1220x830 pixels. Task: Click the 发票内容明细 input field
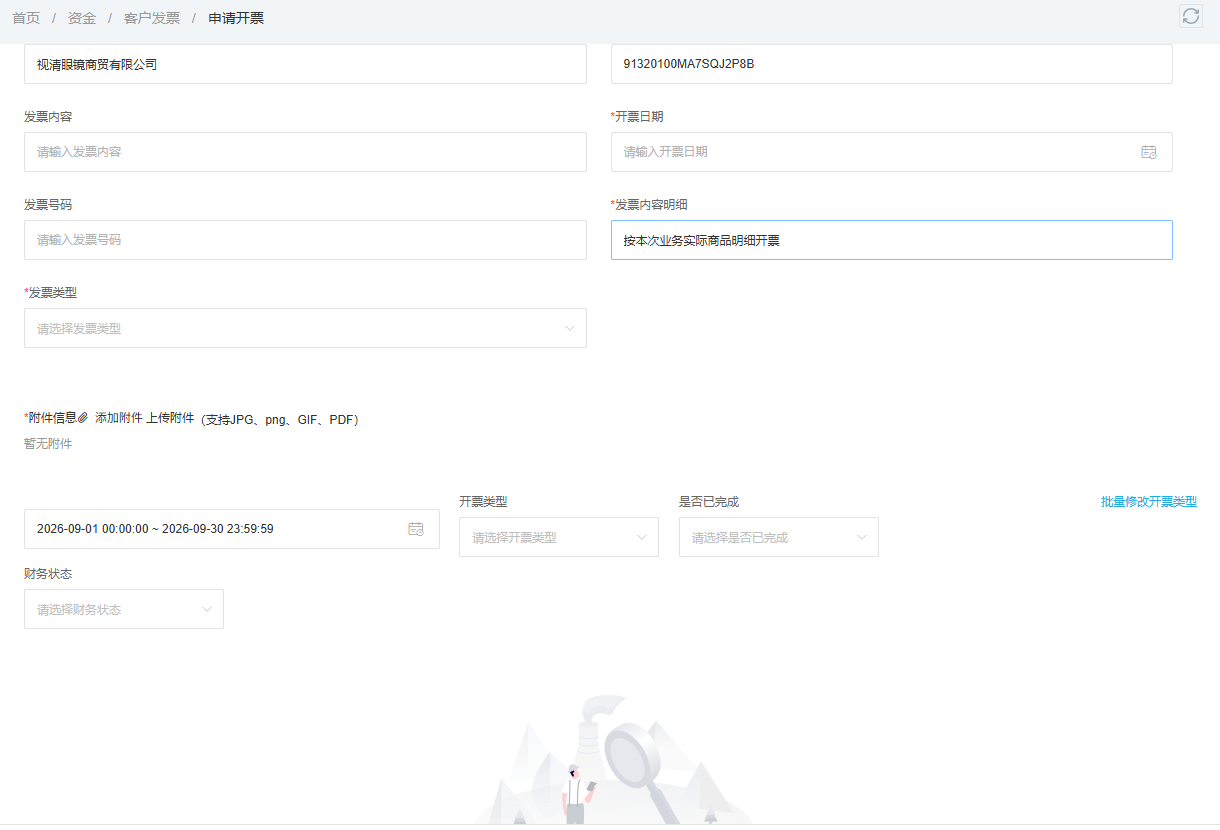coord(891,240)
